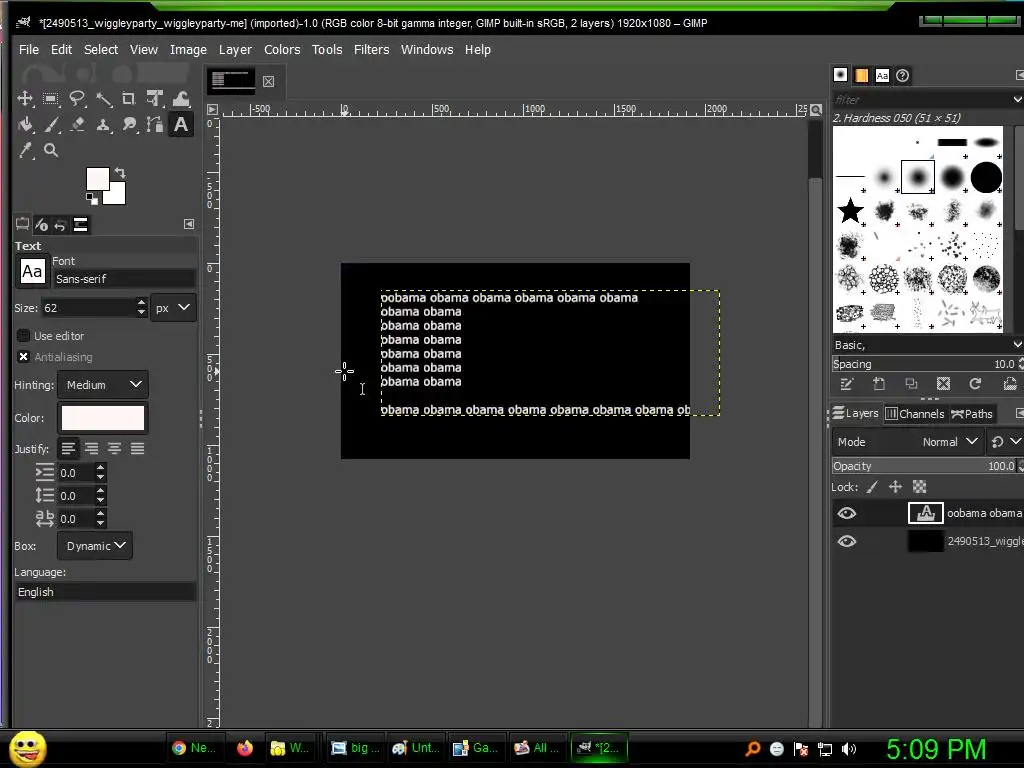The height and width of the screenshot is (768, 1024).
Task: Swap foreground and background colors
Action: pyautogui.click(x=120, y=173)
